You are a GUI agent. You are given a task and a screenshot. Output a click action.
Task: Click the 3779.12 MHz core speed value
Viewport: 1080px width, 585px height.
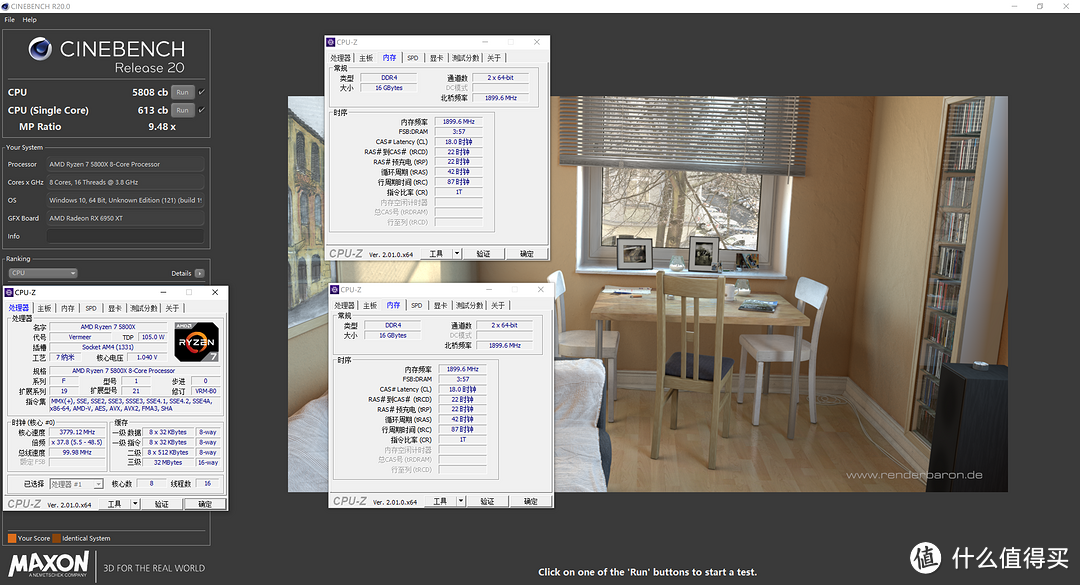(77, 432)
